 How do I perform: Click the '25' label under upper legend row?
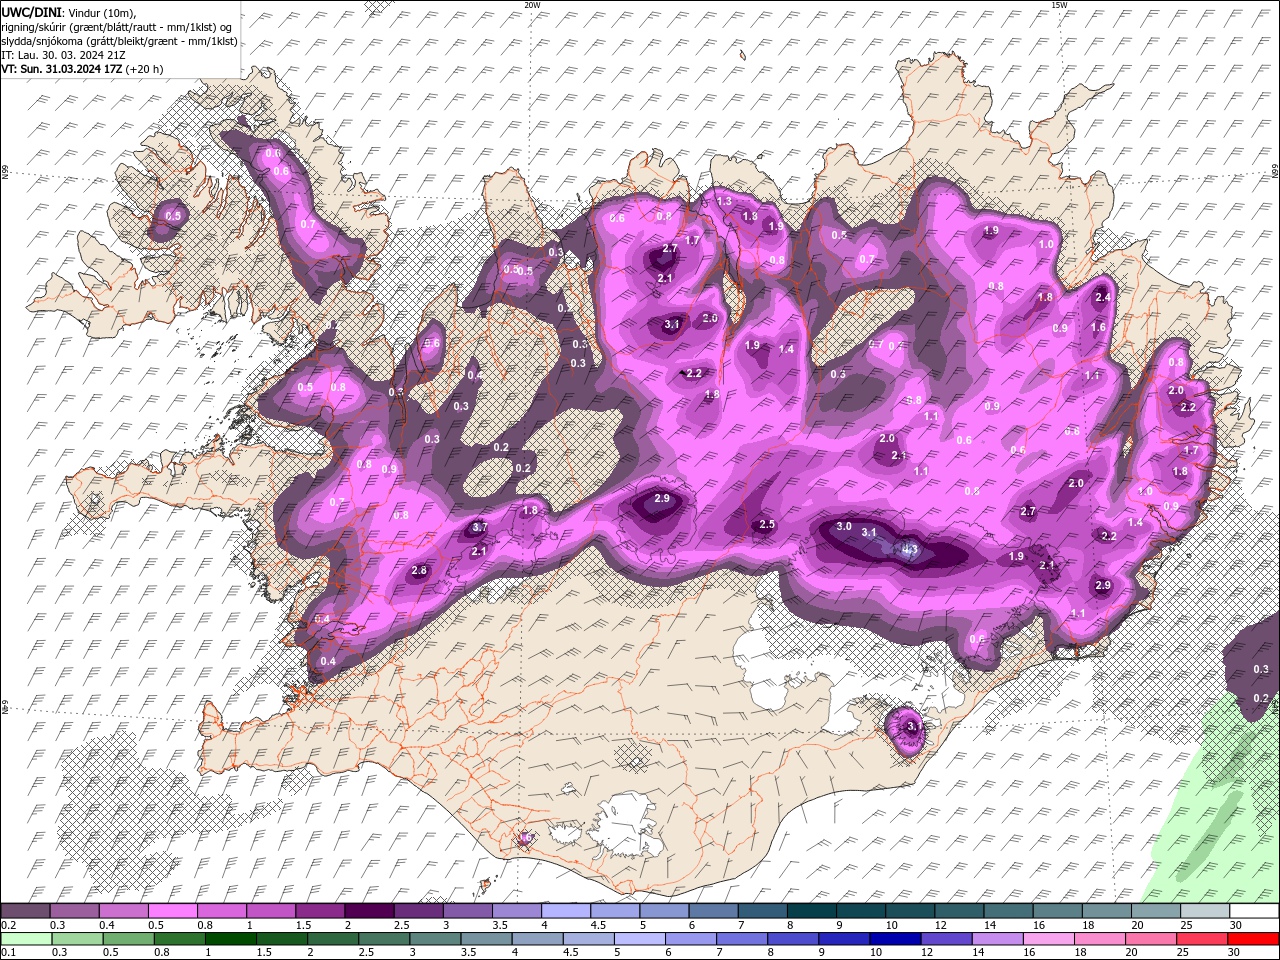point(1186,925)
